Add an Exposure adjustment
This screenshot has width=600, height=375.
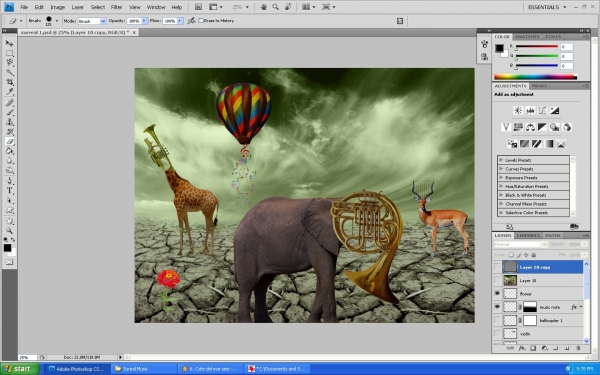tap(554, 111)
